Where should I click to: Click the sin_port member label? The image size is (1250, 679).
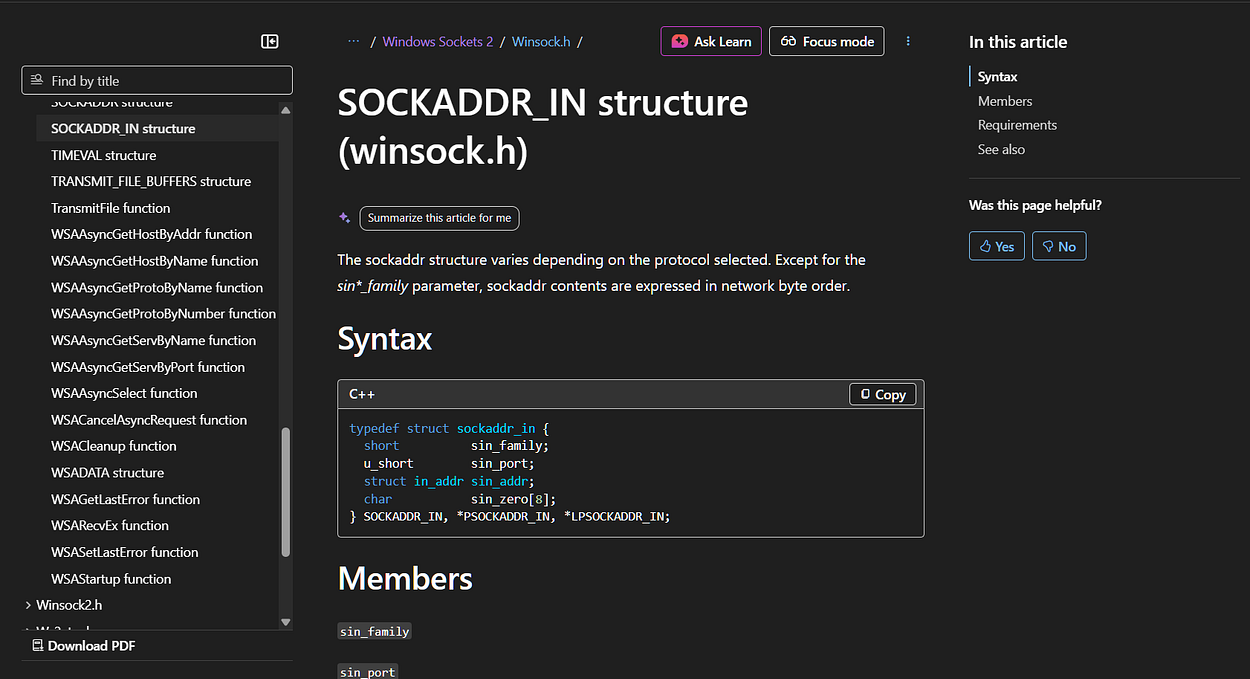tap(367, 672)
